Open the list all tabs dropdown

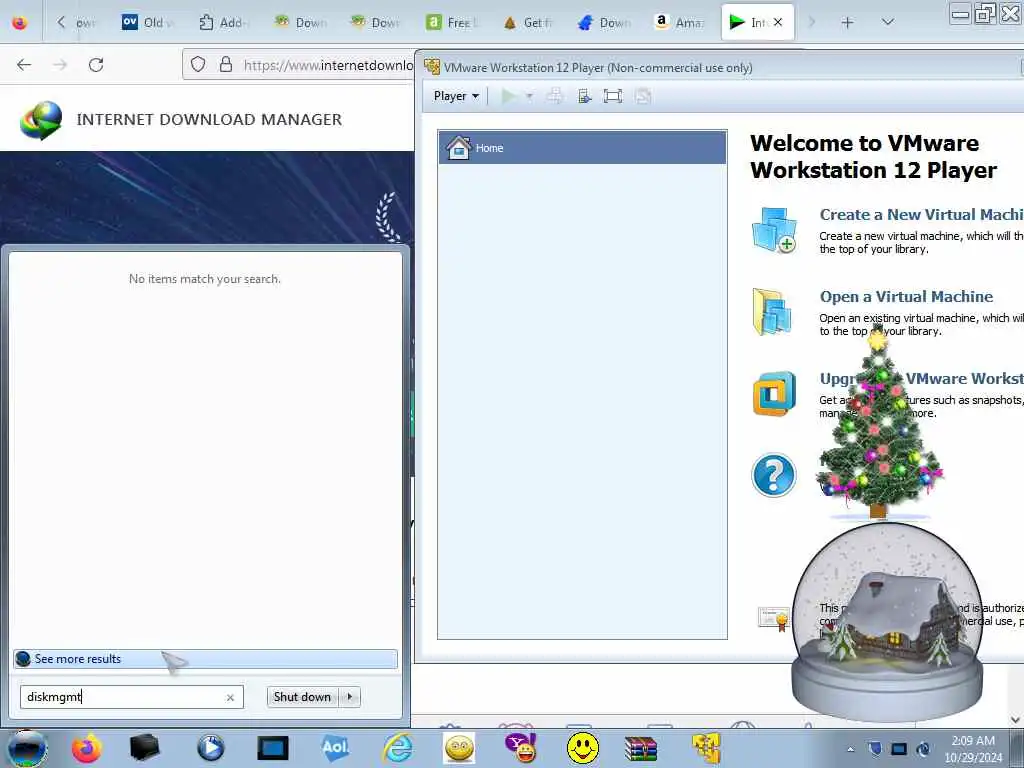click(888, 22)
